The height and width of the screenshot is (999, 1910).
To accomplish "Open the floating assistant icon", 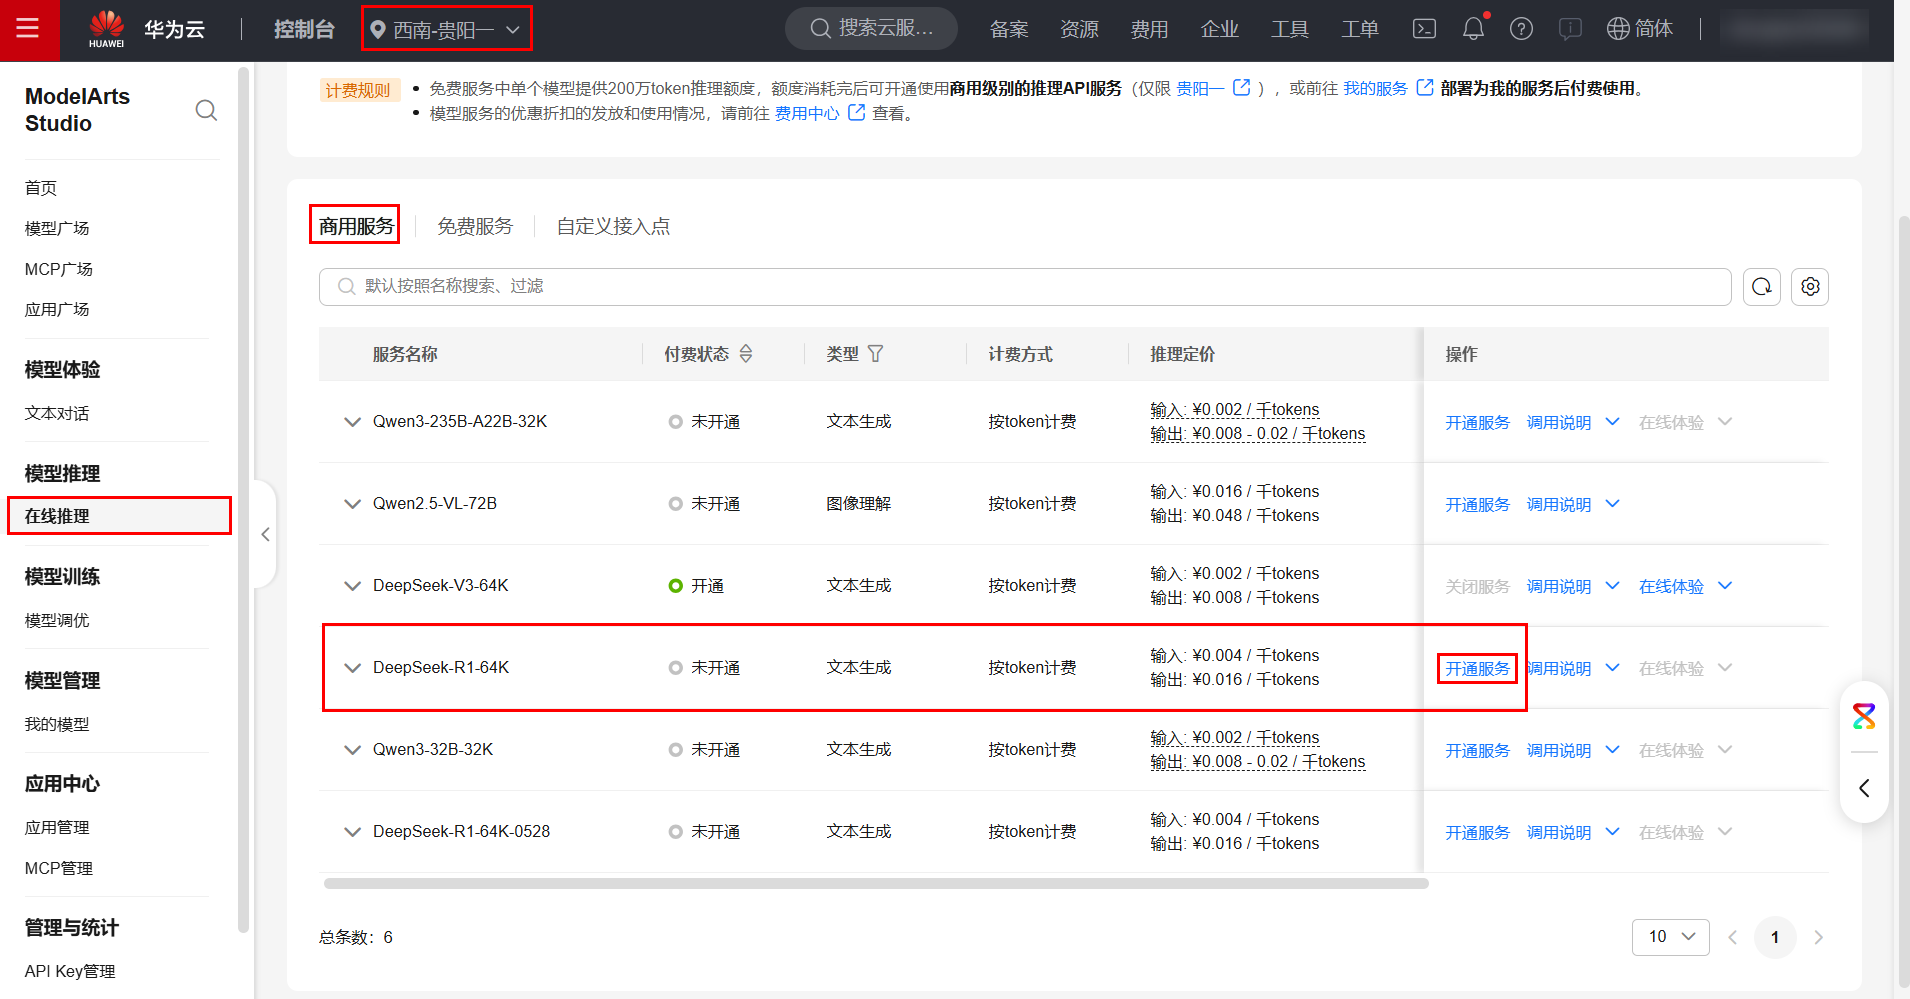I will (x=1864, y=716).
